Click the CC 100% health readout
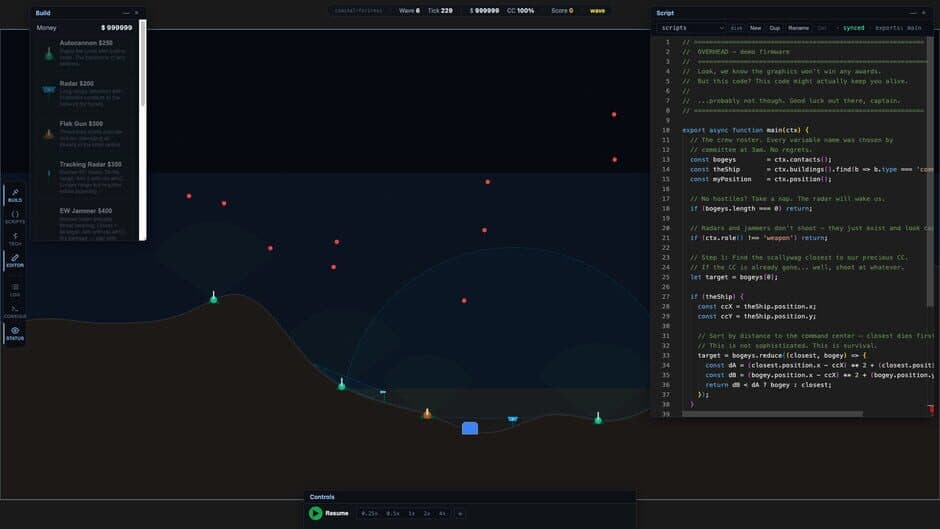Viewport: 940px width, 529px height. pyautogui.click(x=520, y=11)
